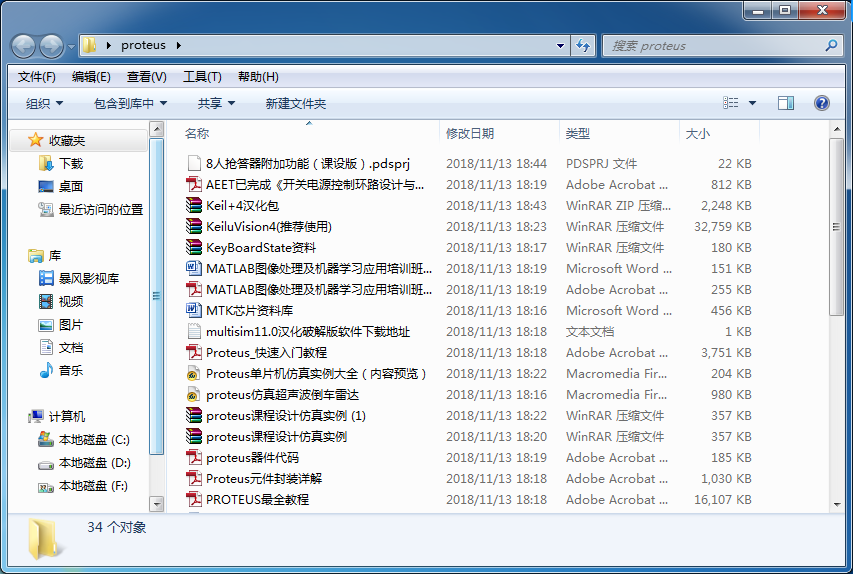Screen dimensions: 853x574
Task: Click the folder icon in address bar
Action: pos(90,45)
